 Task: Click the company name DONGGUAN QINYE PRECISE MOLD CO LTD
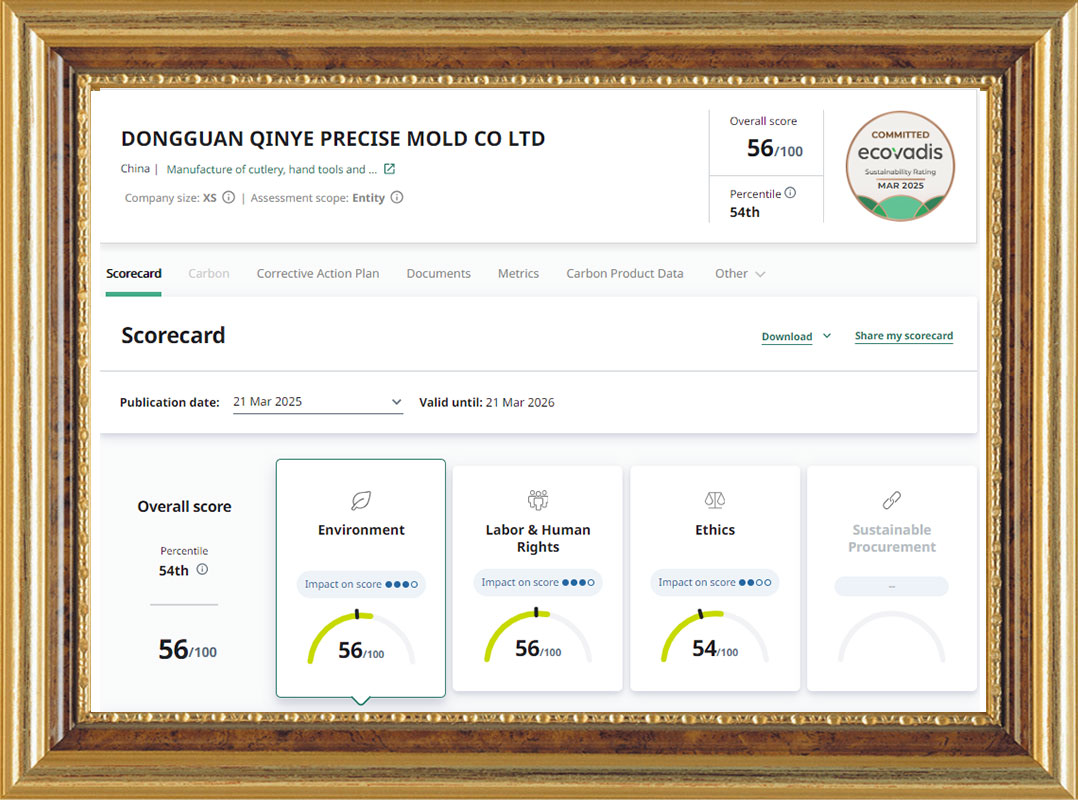pos(333,139)
